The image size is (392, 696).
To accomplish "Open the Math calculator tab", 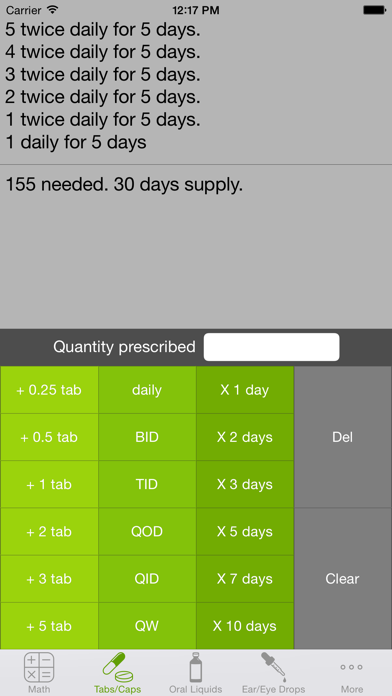I will point(39,672).
